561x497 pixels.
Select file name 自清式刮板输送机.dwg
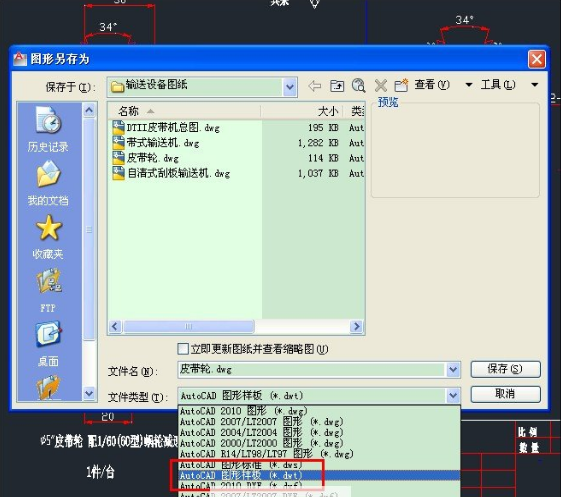pyautogui.click(x=179, y=174)
